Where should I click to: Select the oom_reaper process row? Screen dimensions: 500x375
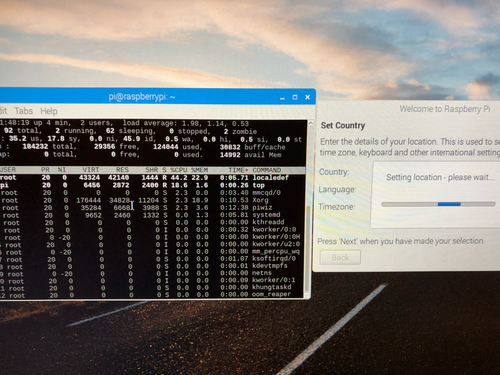click(153, 295)
